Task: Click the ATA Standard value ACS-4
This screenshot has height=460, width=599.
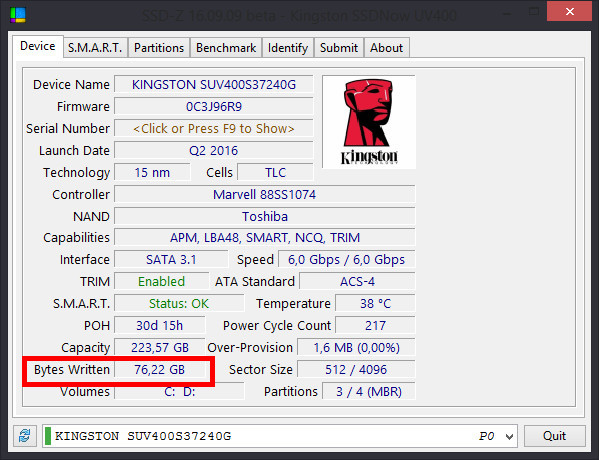Action: pyautogui.click(x=357, y=282)
